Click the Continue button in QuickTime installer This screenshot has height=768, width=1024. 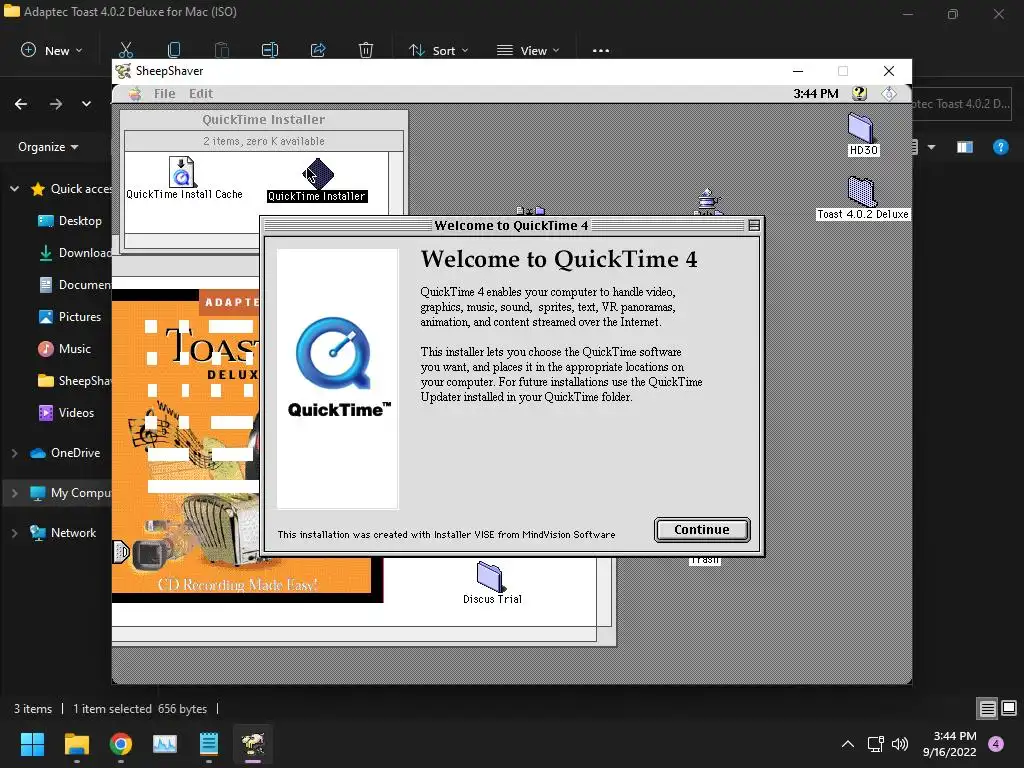click(701, 530)
